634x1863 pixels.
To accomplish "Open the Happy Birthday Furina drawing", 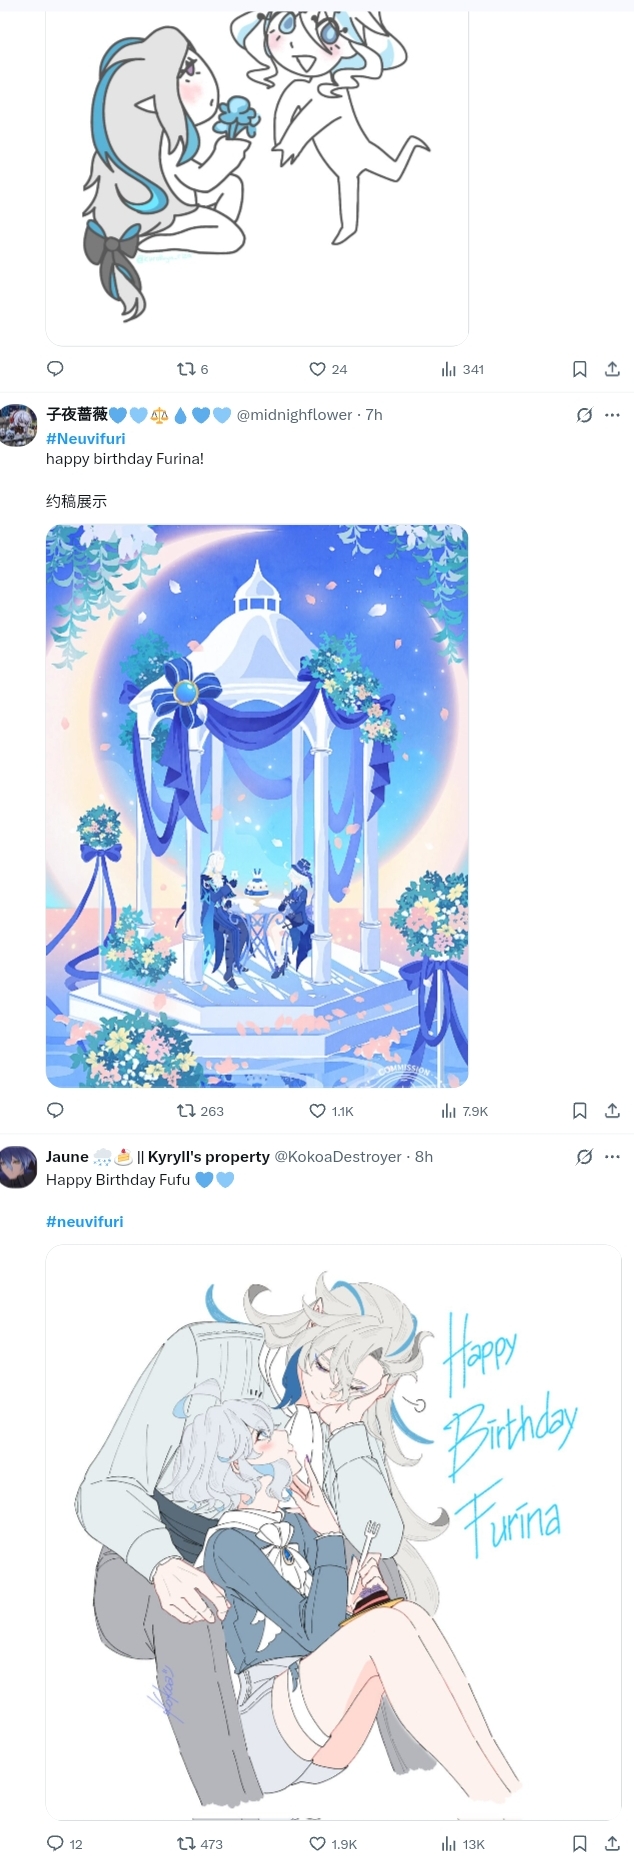I will 334,1532.
